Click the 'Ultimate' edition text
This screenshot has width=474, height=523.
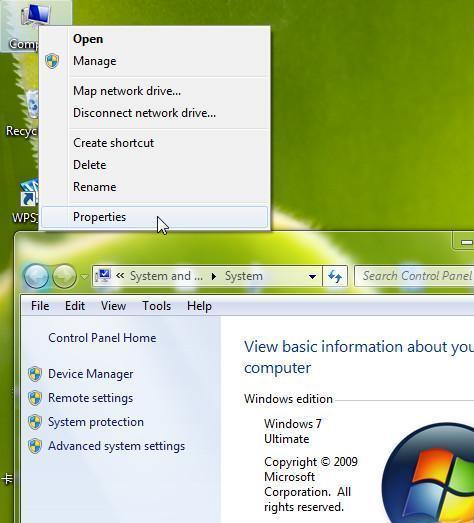287,439
